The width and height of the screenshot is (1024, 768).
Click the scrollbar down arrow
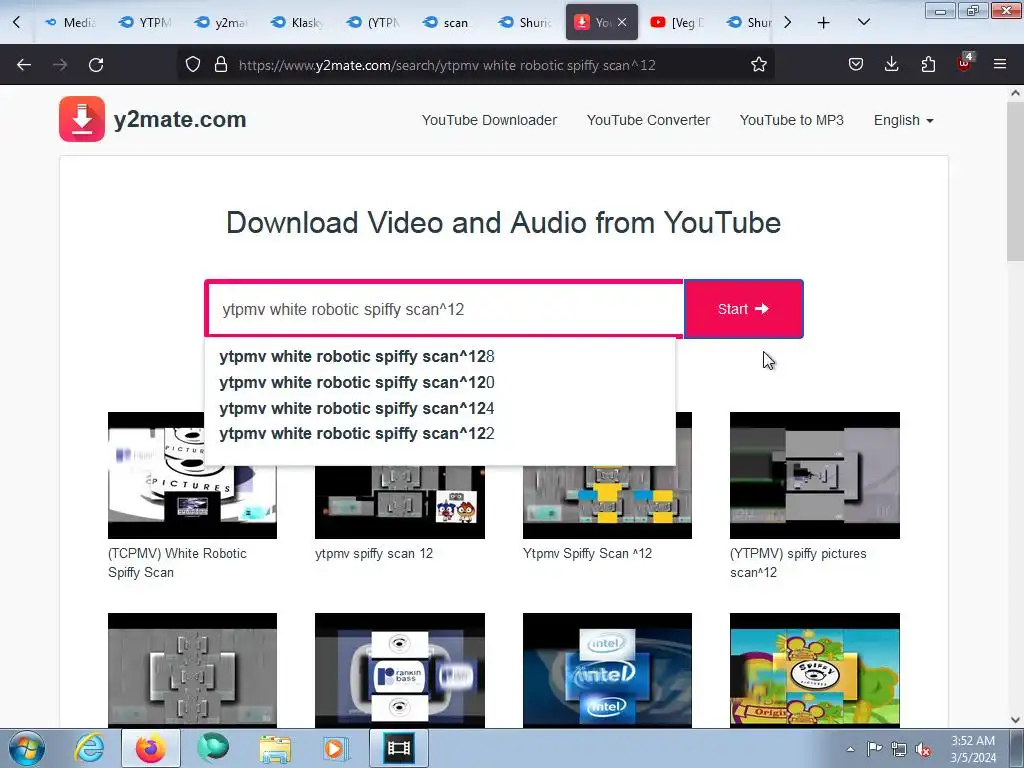pos(1015,720)
